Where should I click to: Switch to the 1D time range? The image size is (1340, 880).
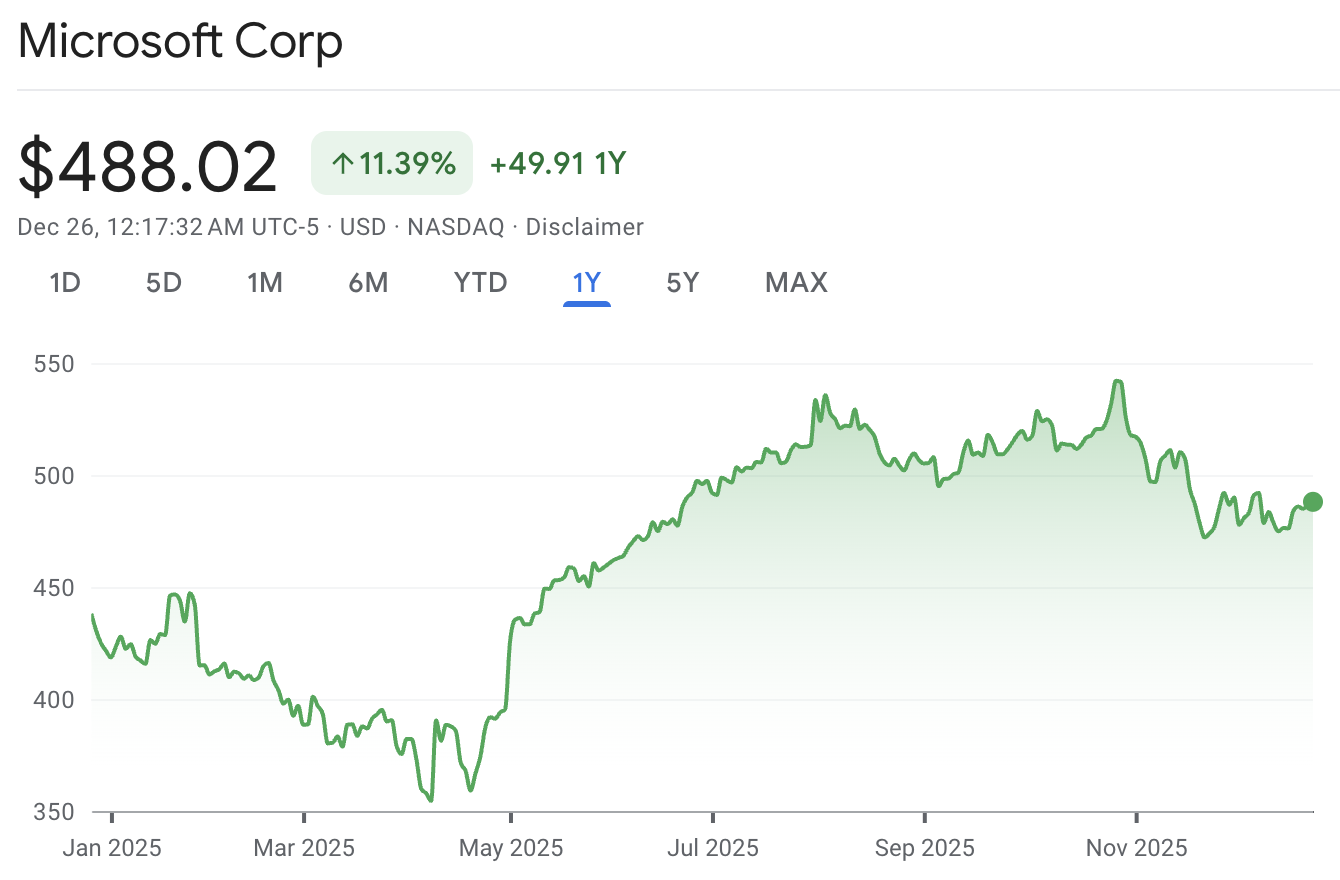(64, 283)
